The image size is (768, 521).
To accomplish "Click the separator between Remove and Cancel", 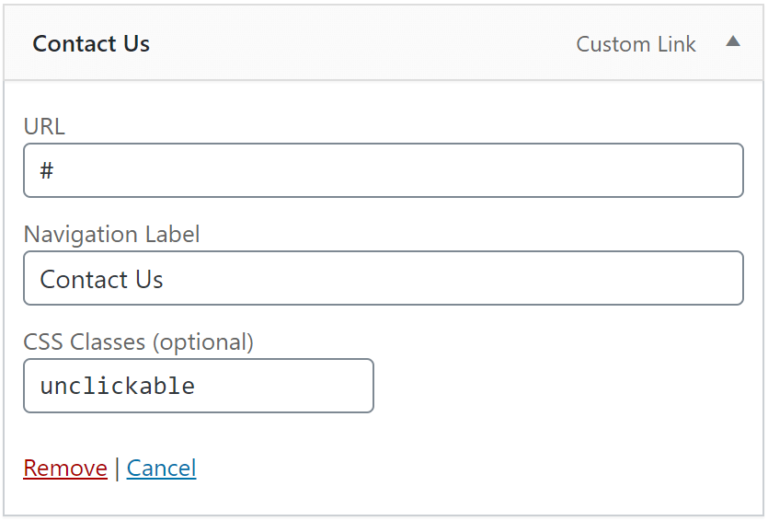I will point(117,469).
